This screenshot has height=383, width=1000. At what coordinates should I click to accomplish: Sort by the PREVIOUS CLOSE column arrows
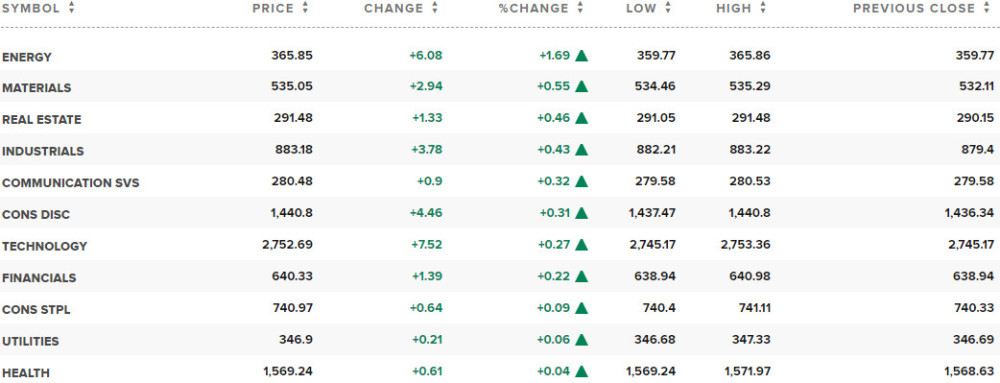(989, 8)
